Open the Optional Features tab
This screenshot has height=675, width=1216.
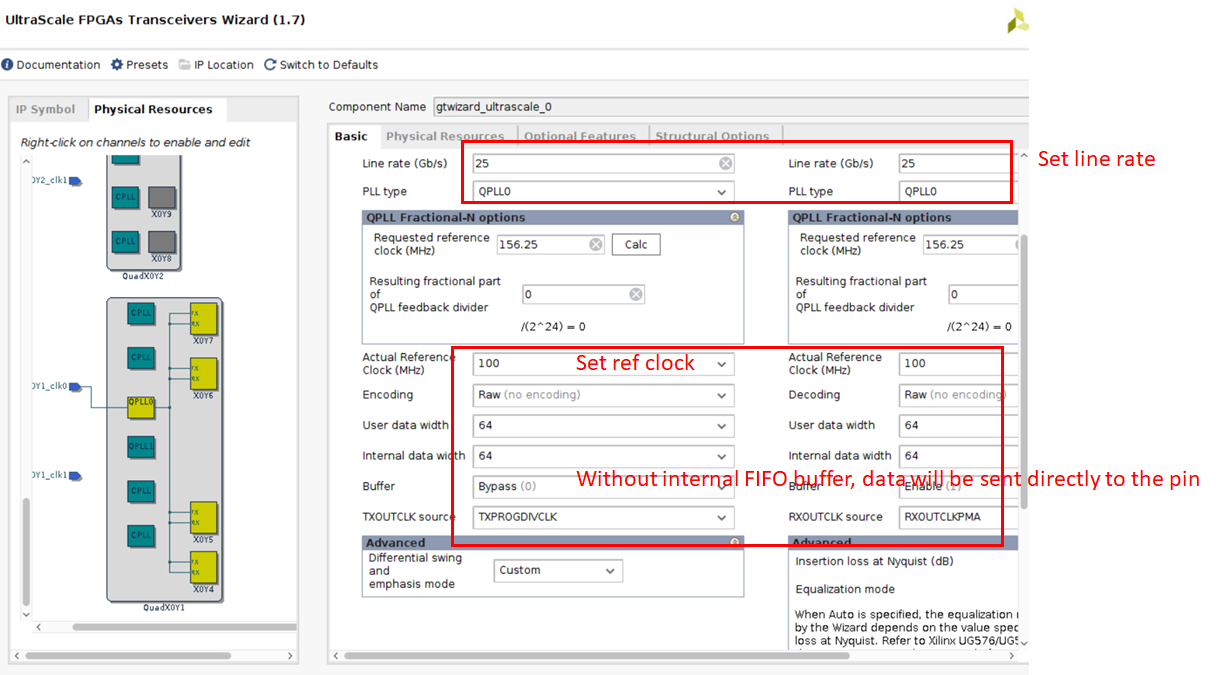coord(580,136)
